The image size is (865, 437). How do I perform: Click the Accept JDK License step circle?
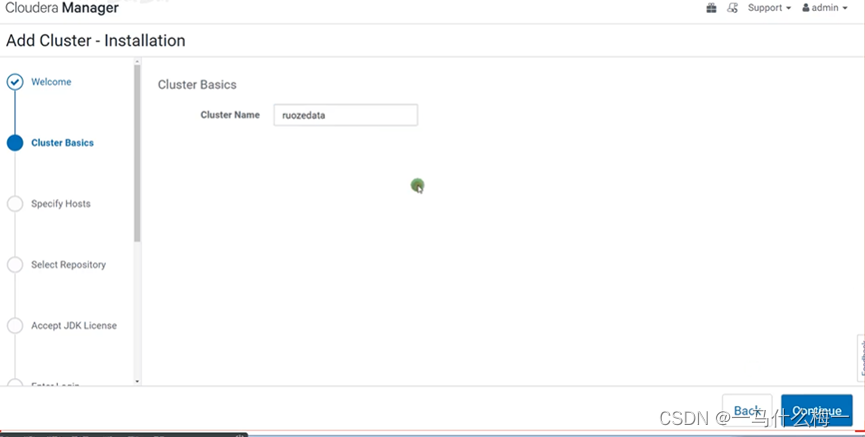15,326
